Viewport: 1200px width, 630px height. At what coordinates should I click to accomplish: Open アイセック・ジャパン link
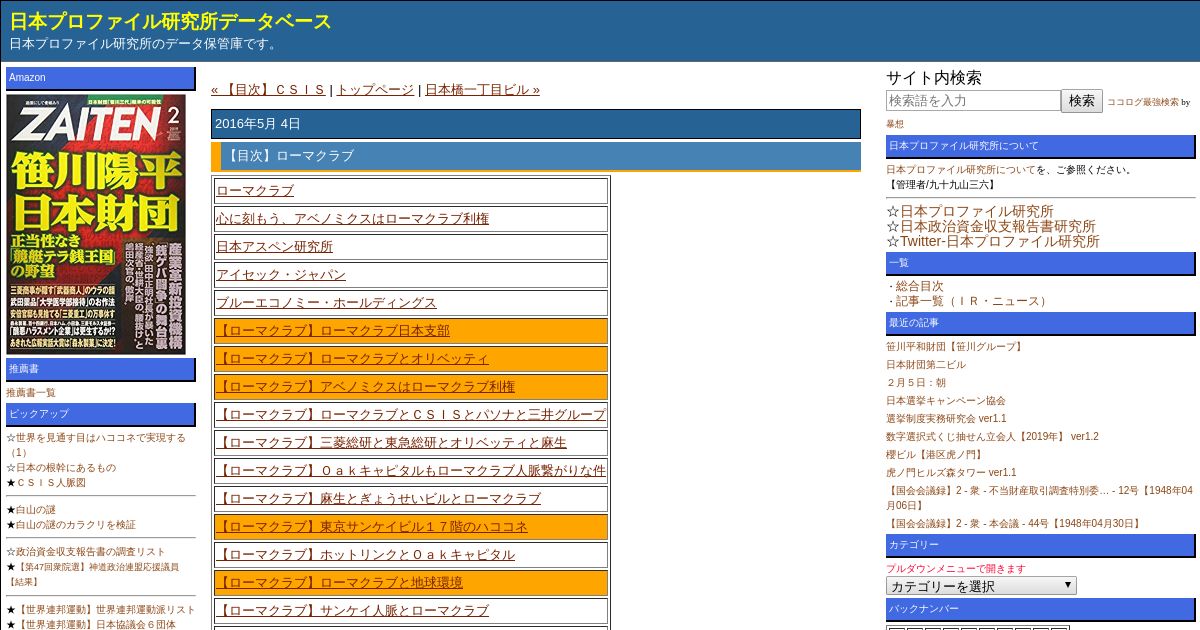[x=281, y=275]
